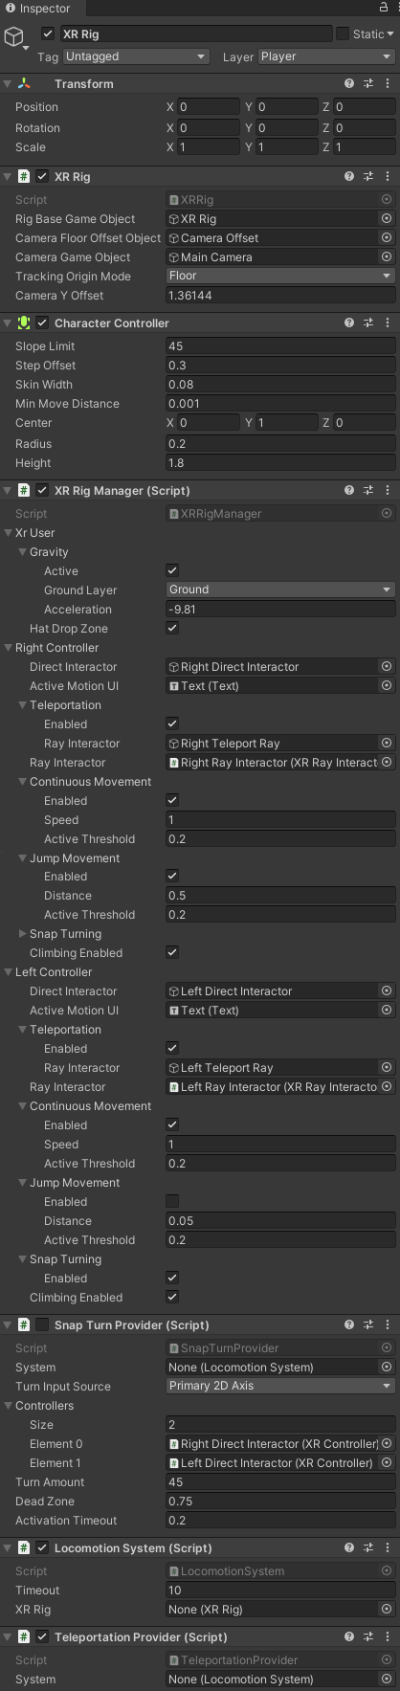400x1691 pixels.
Task: Open the Layer dropdown showing Player
Action: pyautogui.click(x=326, y=57)
